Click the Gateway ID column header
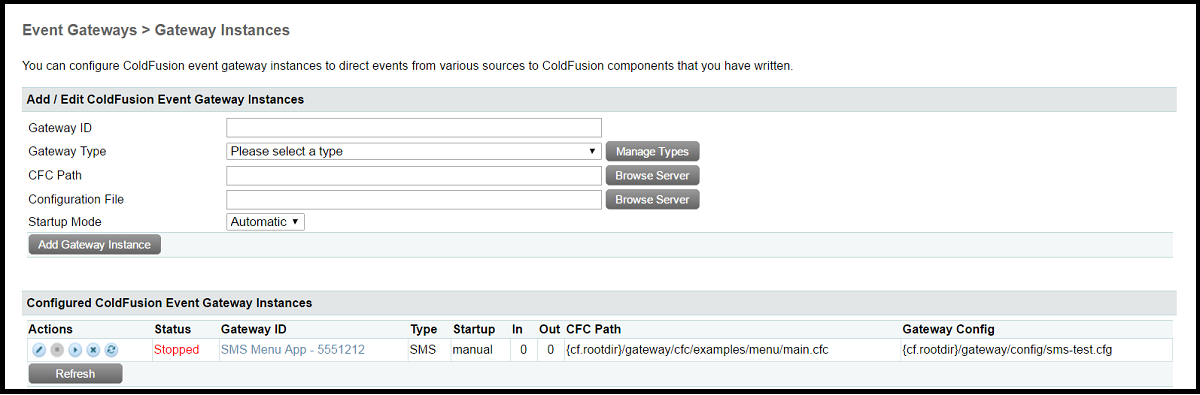 point(253,329)
